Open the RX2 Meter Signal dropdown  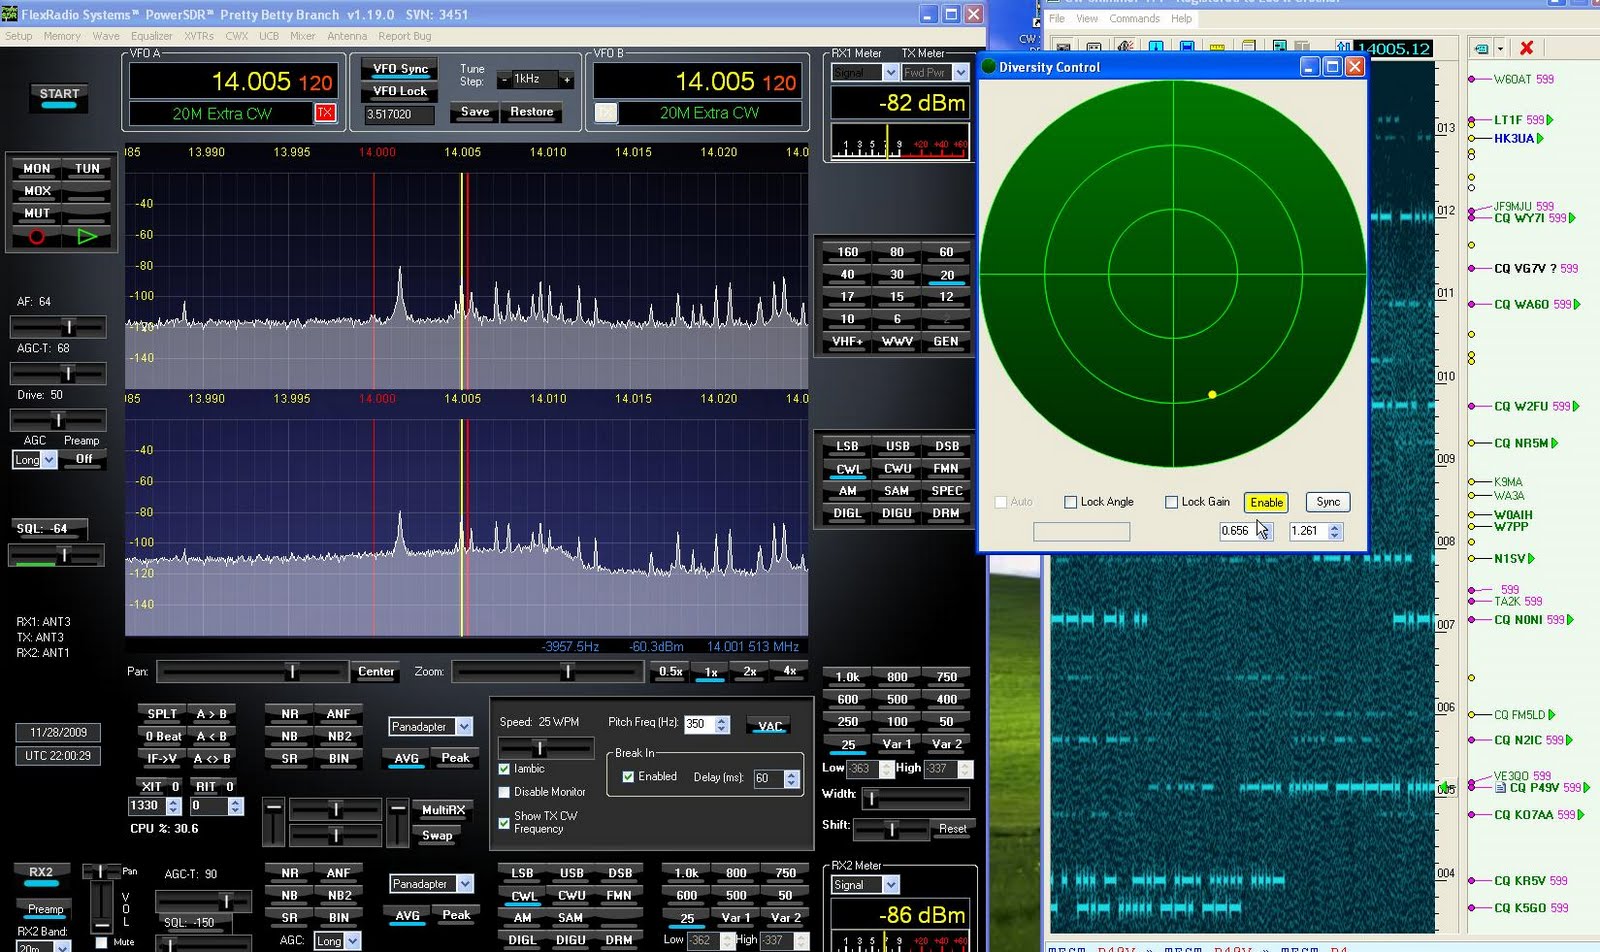coord(890,885)
